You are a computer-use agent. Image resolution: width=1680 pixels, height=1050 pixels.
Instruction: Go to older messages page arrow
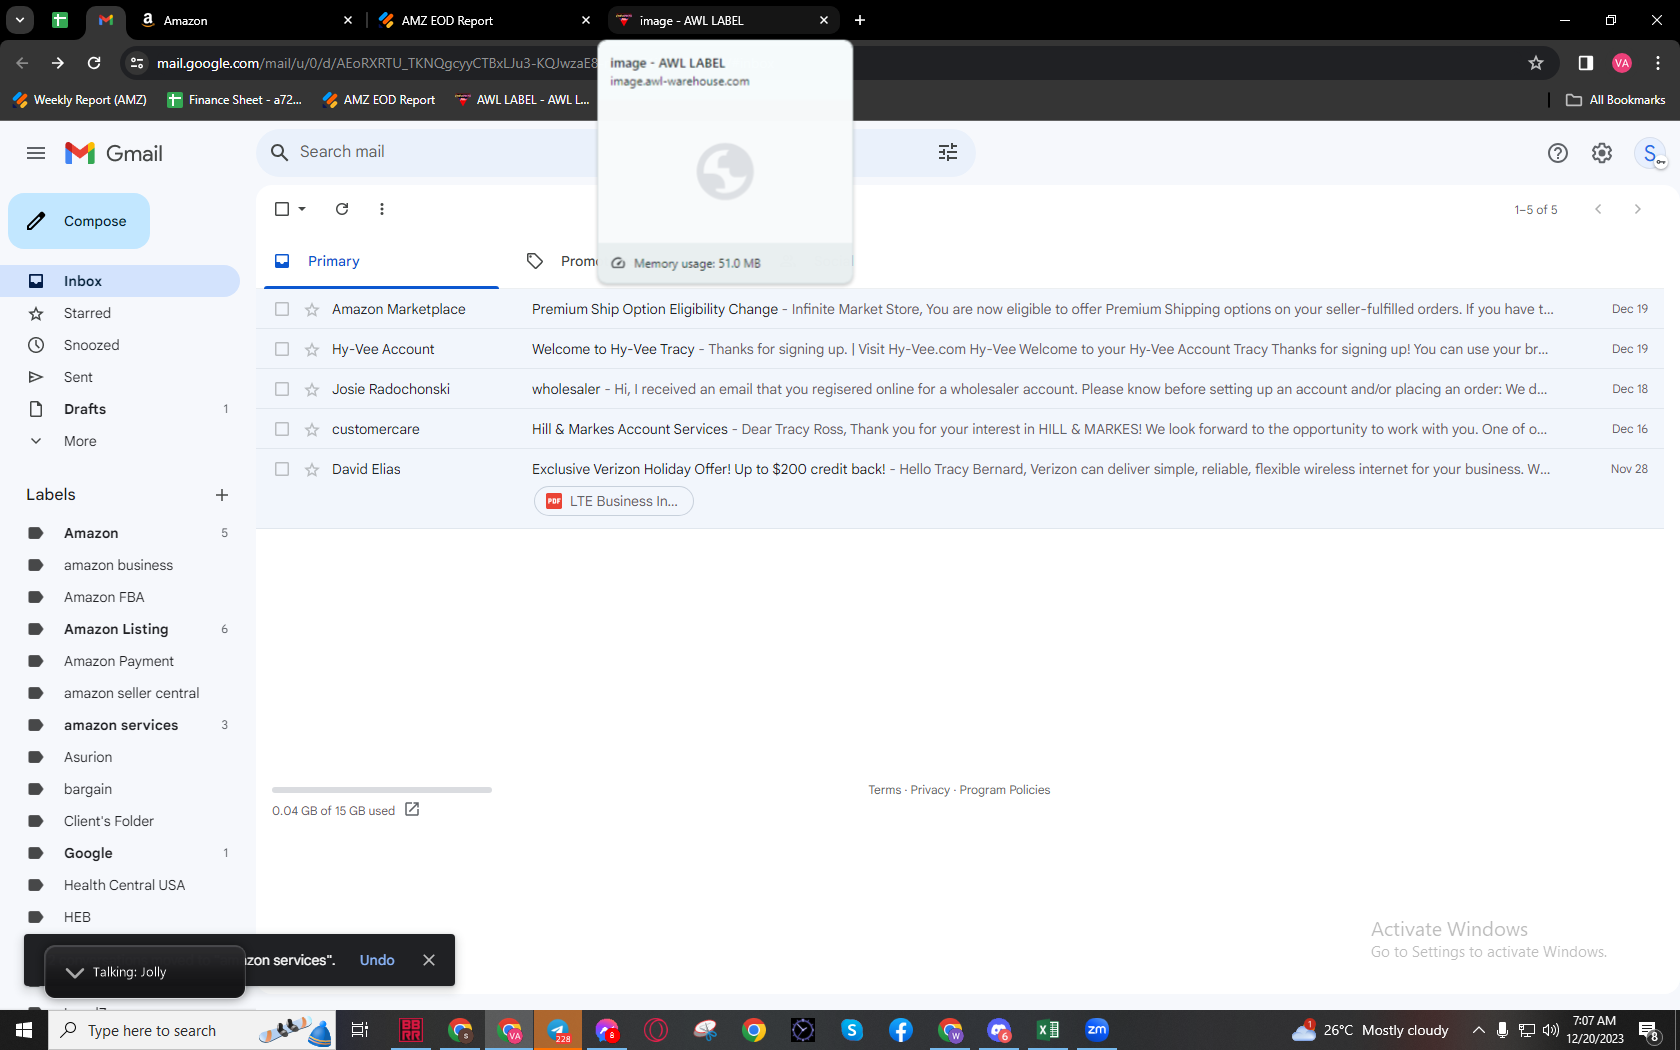tap(1637, 209)
